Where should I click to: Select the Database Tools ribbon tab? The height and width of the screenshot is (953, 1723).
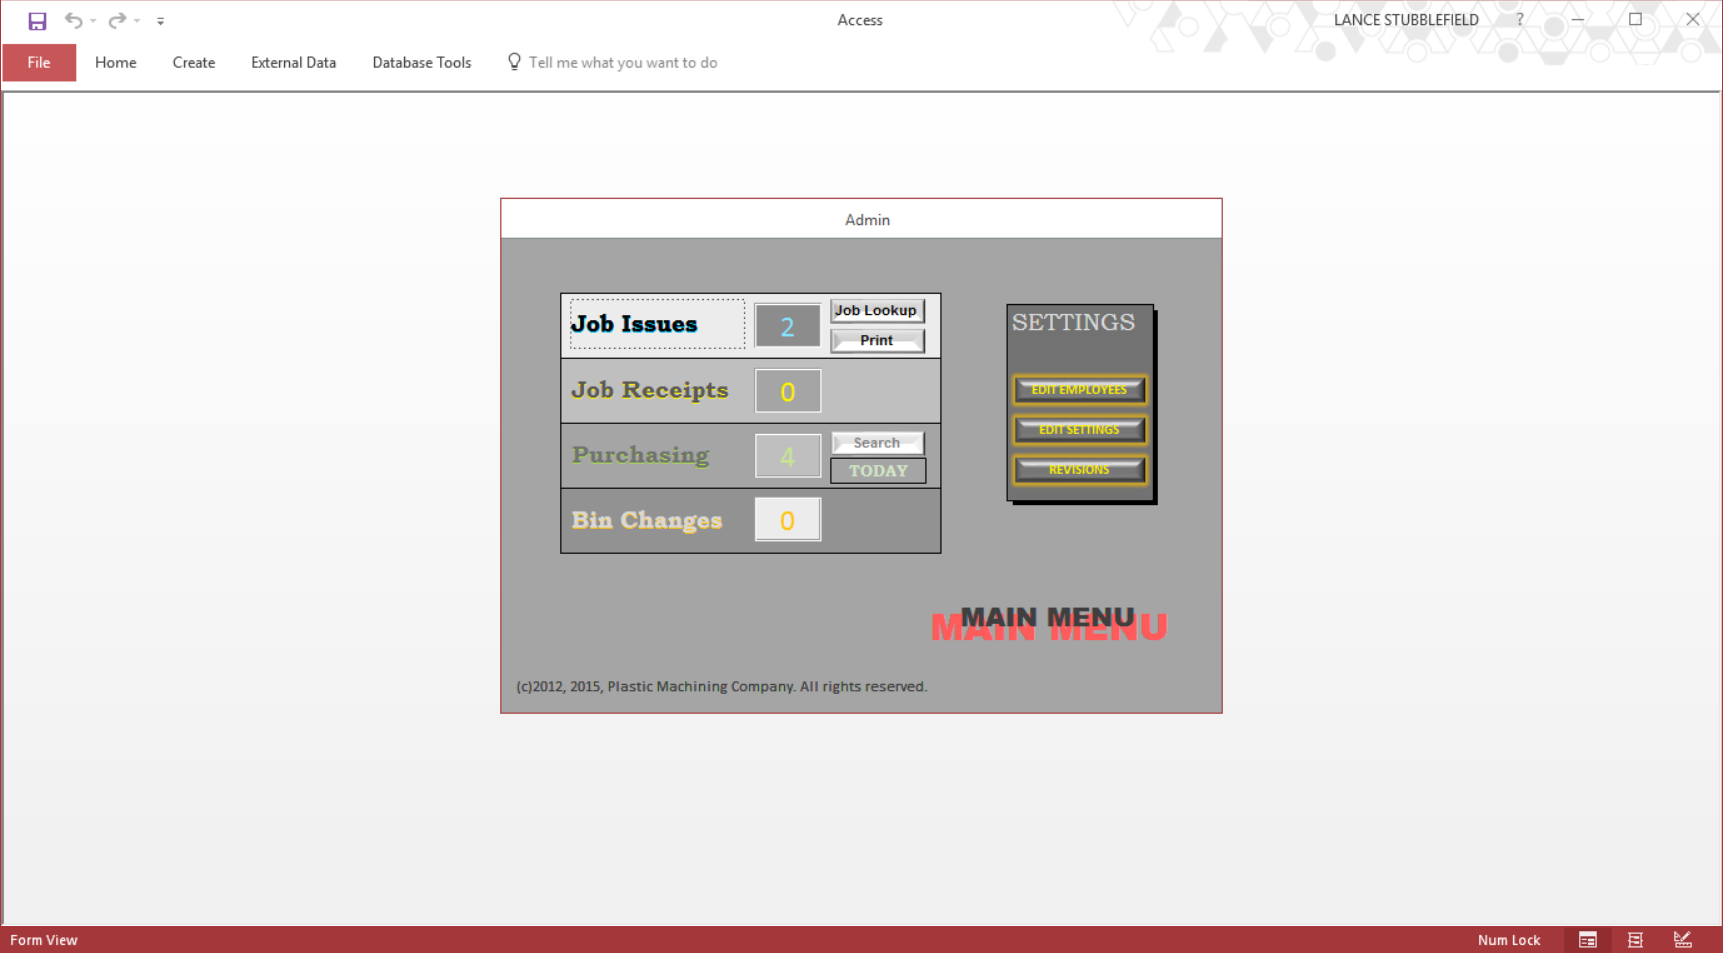click(421, 62)
